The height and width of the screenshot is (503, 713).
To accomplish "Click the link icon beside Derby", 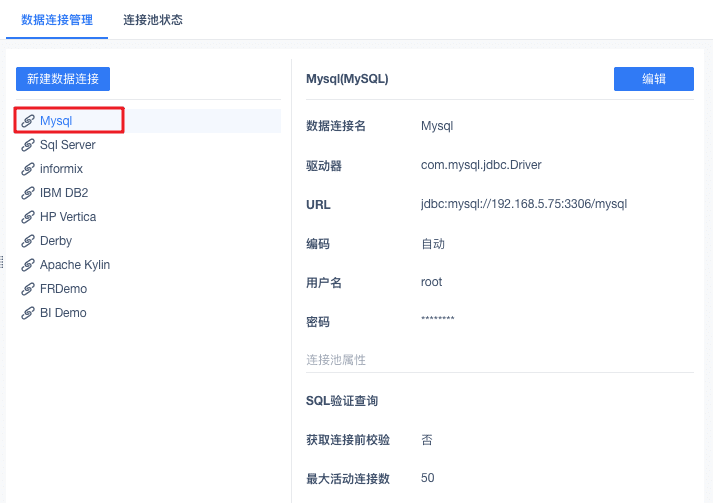I will coord(28,241).
